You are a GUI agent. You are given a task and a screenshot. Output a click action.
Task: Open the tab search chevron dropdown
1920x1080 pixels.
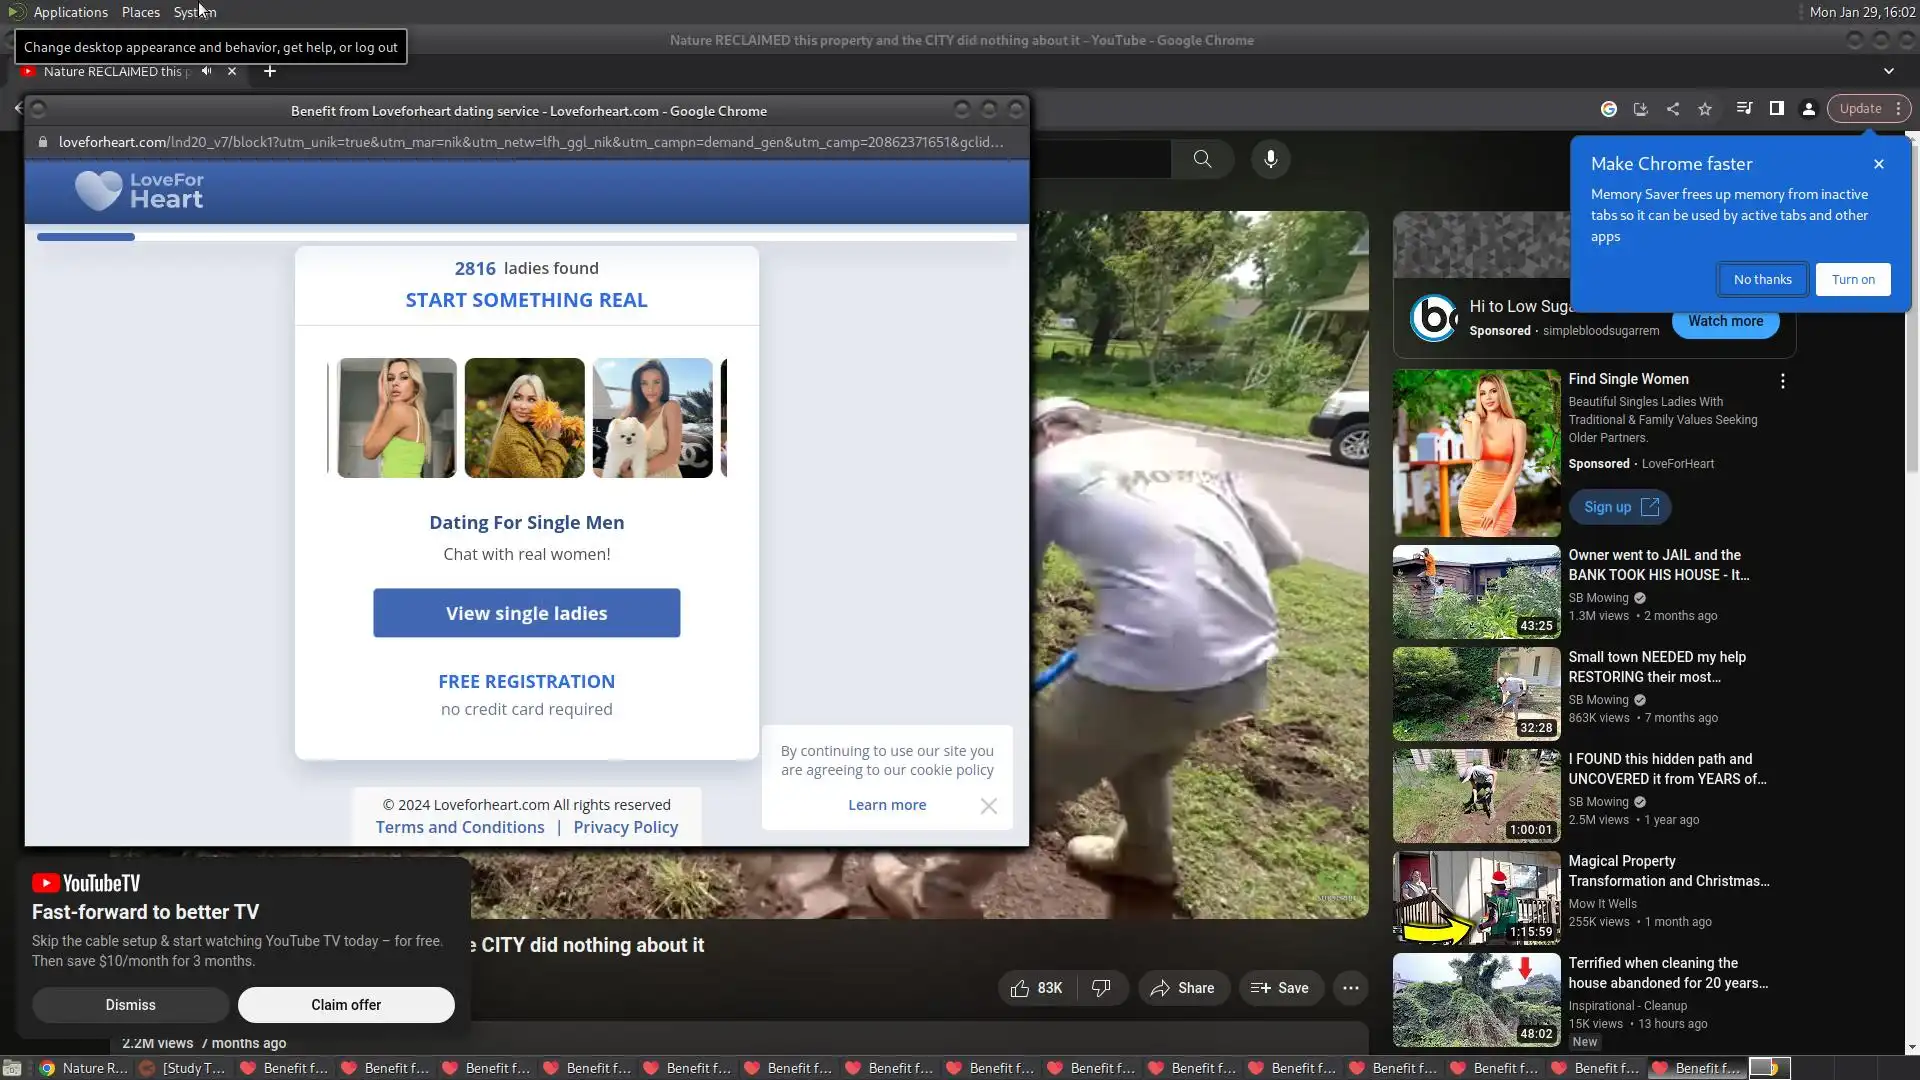[x=1888, y=71]
